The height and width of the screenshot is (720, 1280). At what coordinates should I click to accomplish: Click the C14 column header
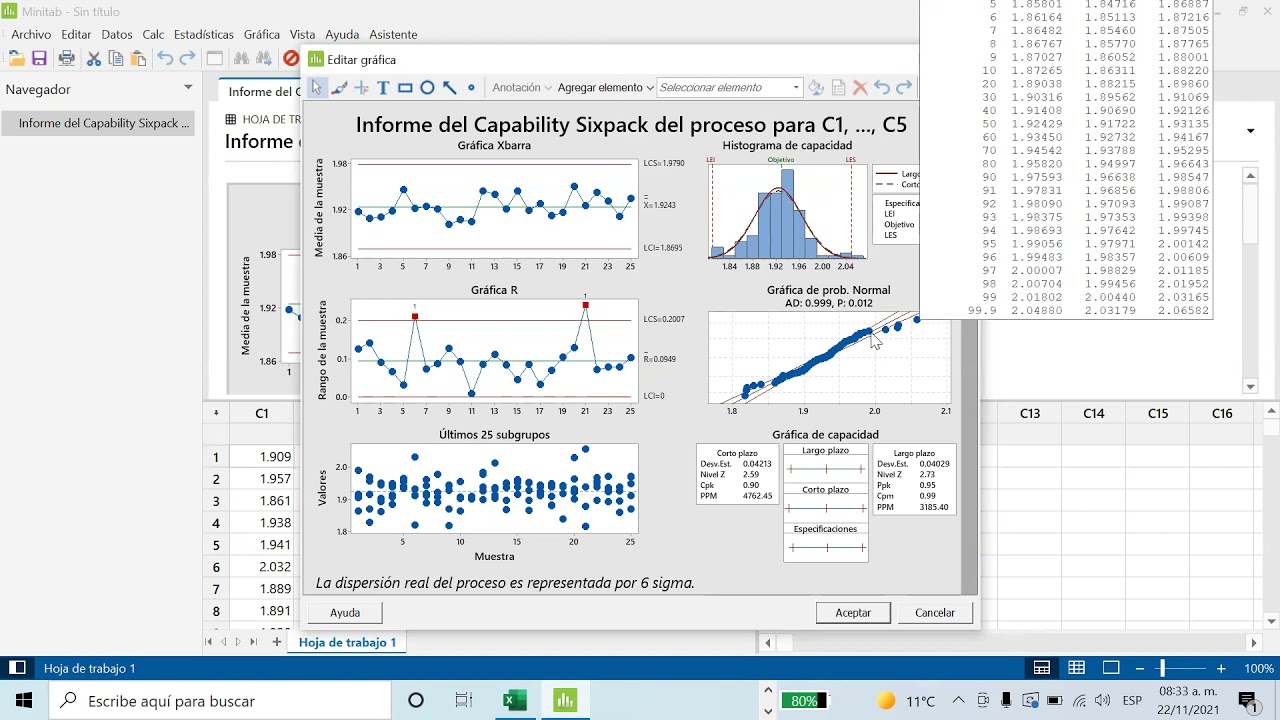(x=1094, y=413)
